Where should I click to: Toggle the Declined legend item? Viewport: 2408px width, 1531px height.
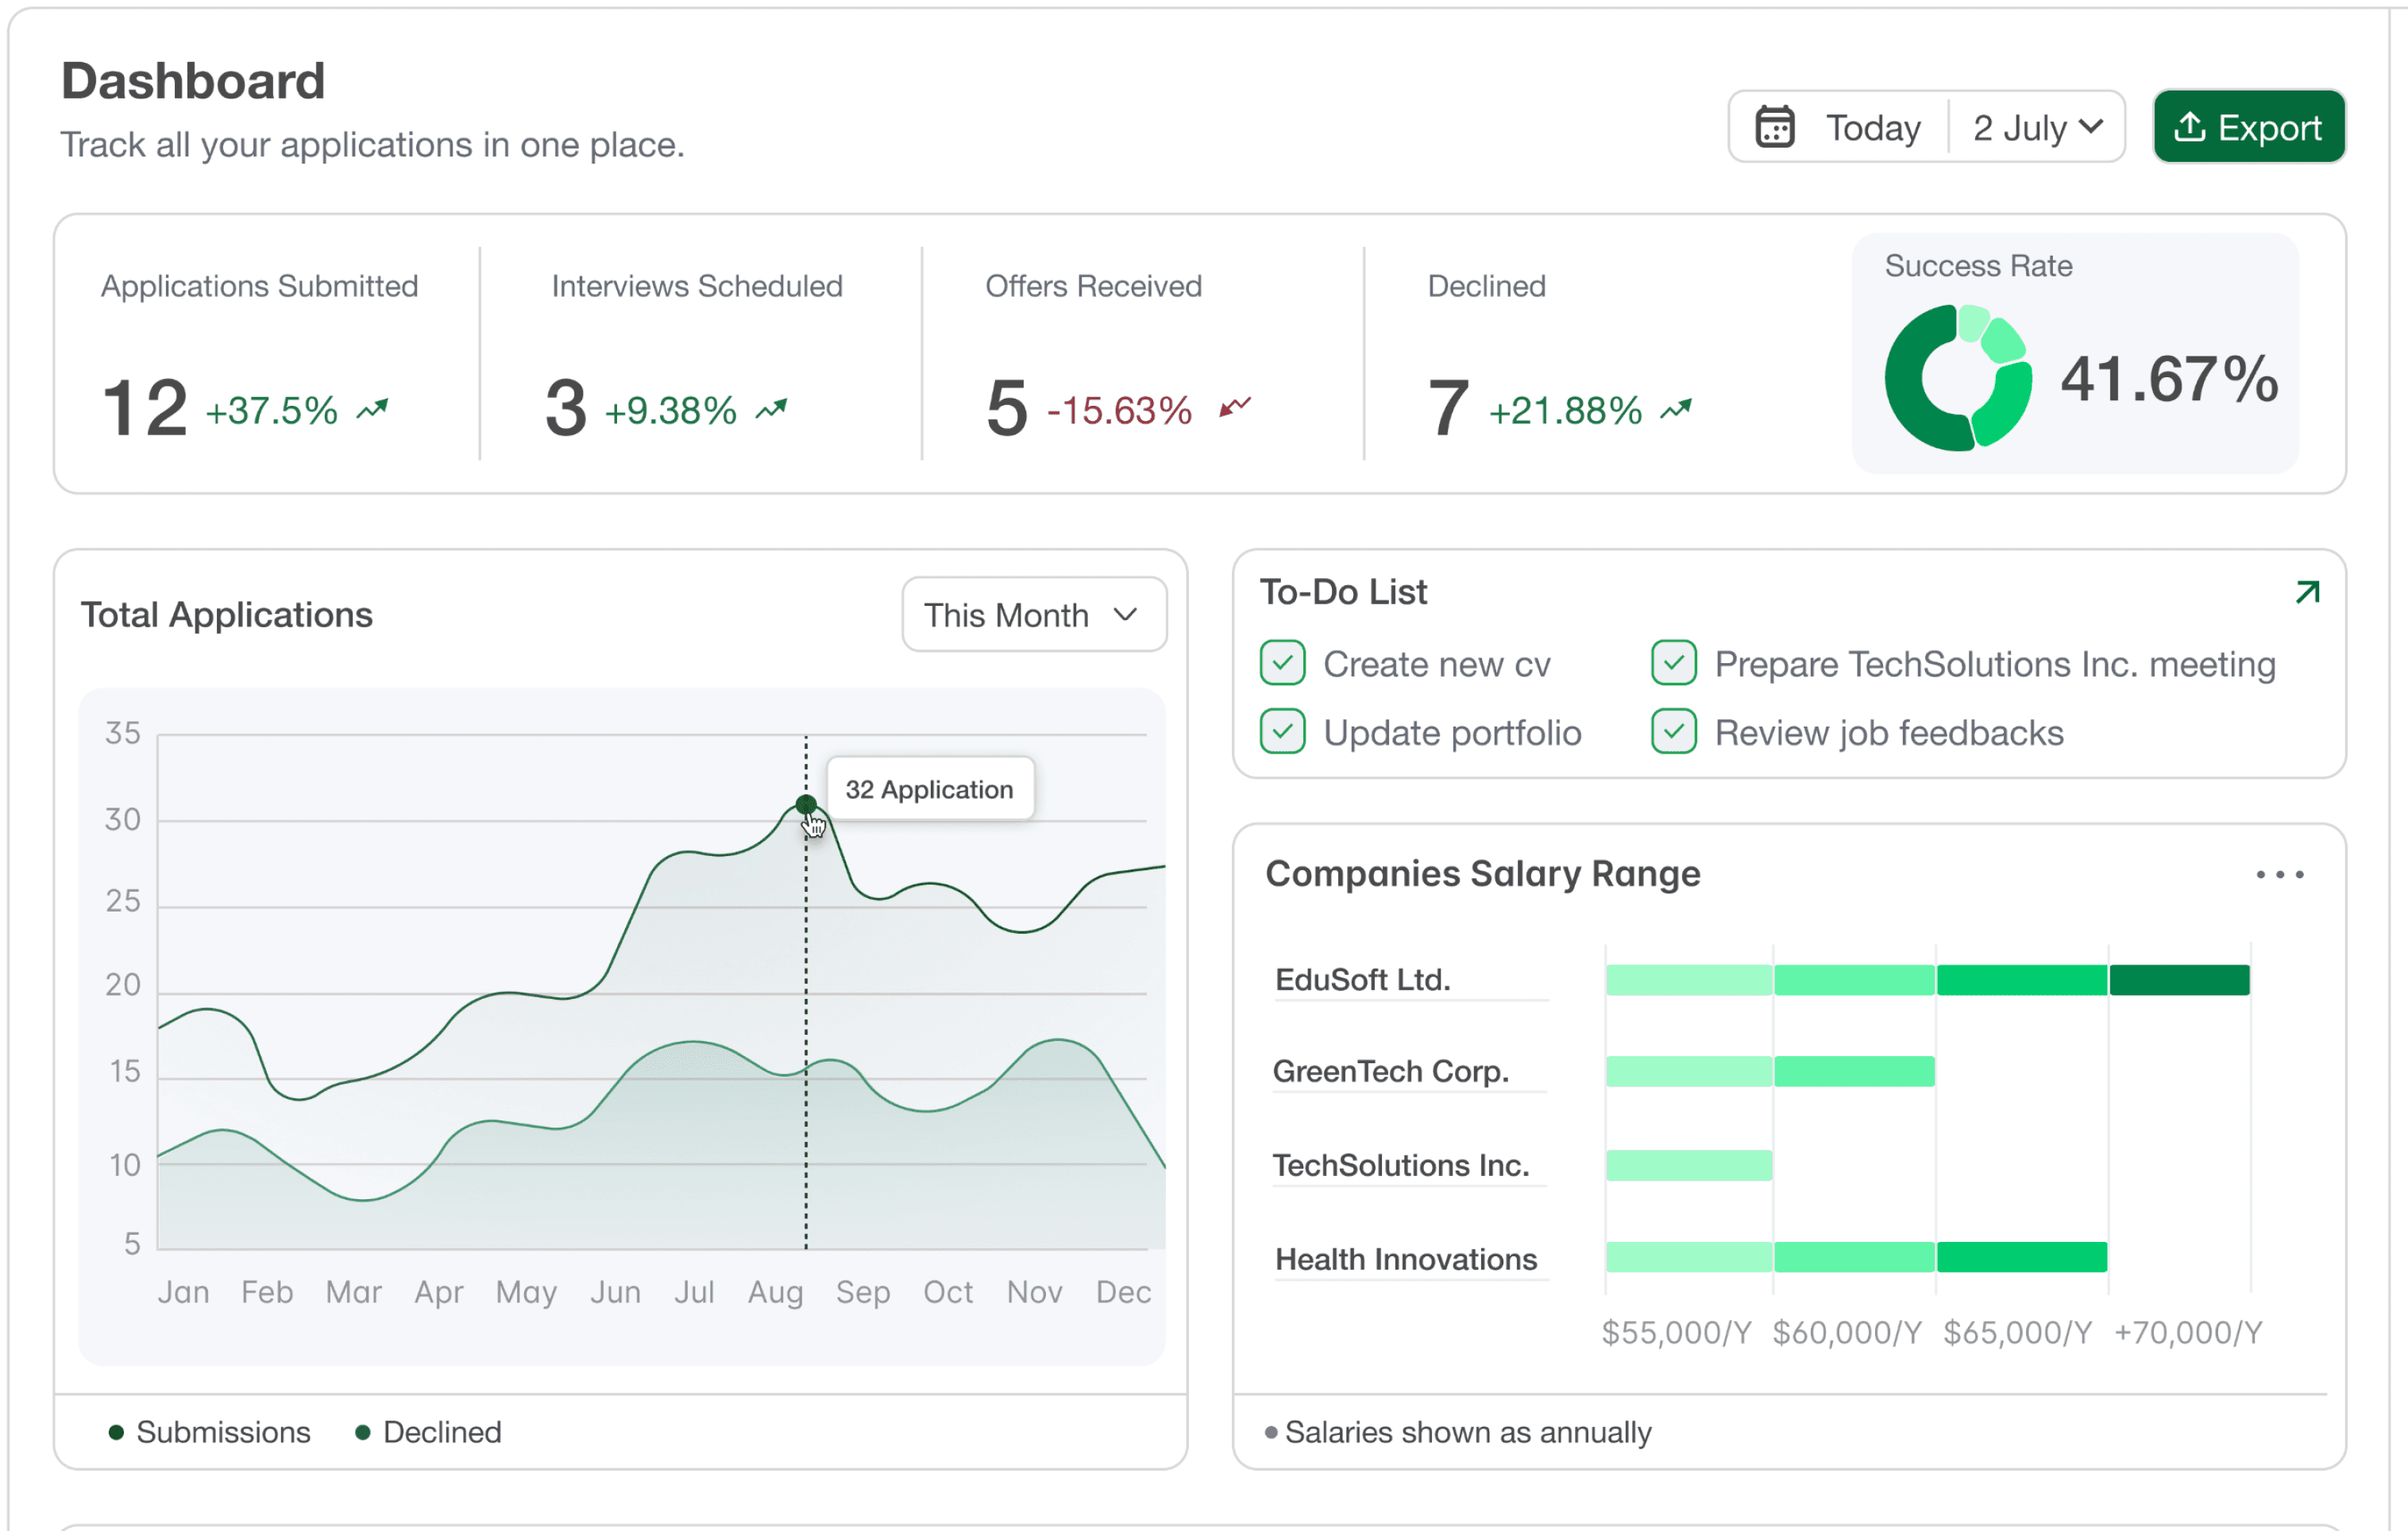click(x=428, y=1432)
